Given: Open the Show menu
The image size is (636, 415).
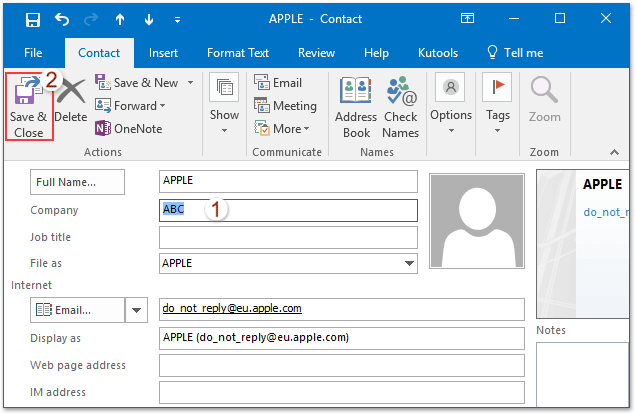Looking at the screenshot, I should (x=224, y=104).
